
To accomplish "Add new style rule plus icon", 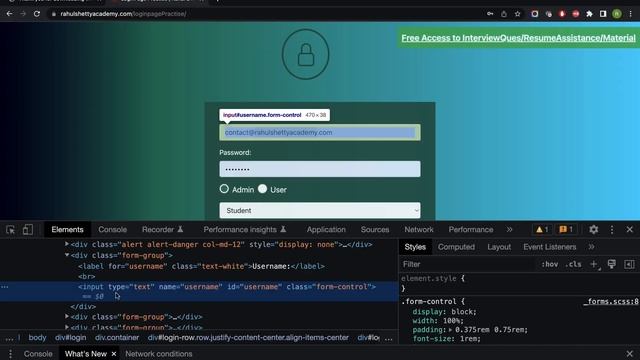I will tap(594, 264).
